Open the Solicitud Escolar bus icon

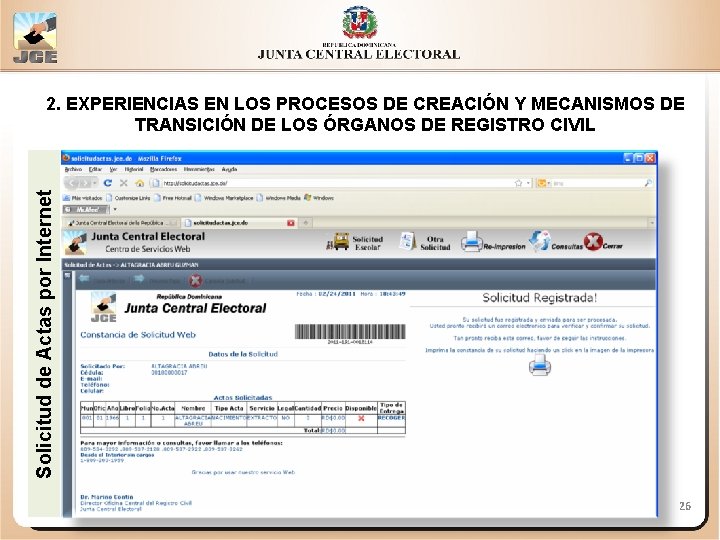[x=338, y=241]
